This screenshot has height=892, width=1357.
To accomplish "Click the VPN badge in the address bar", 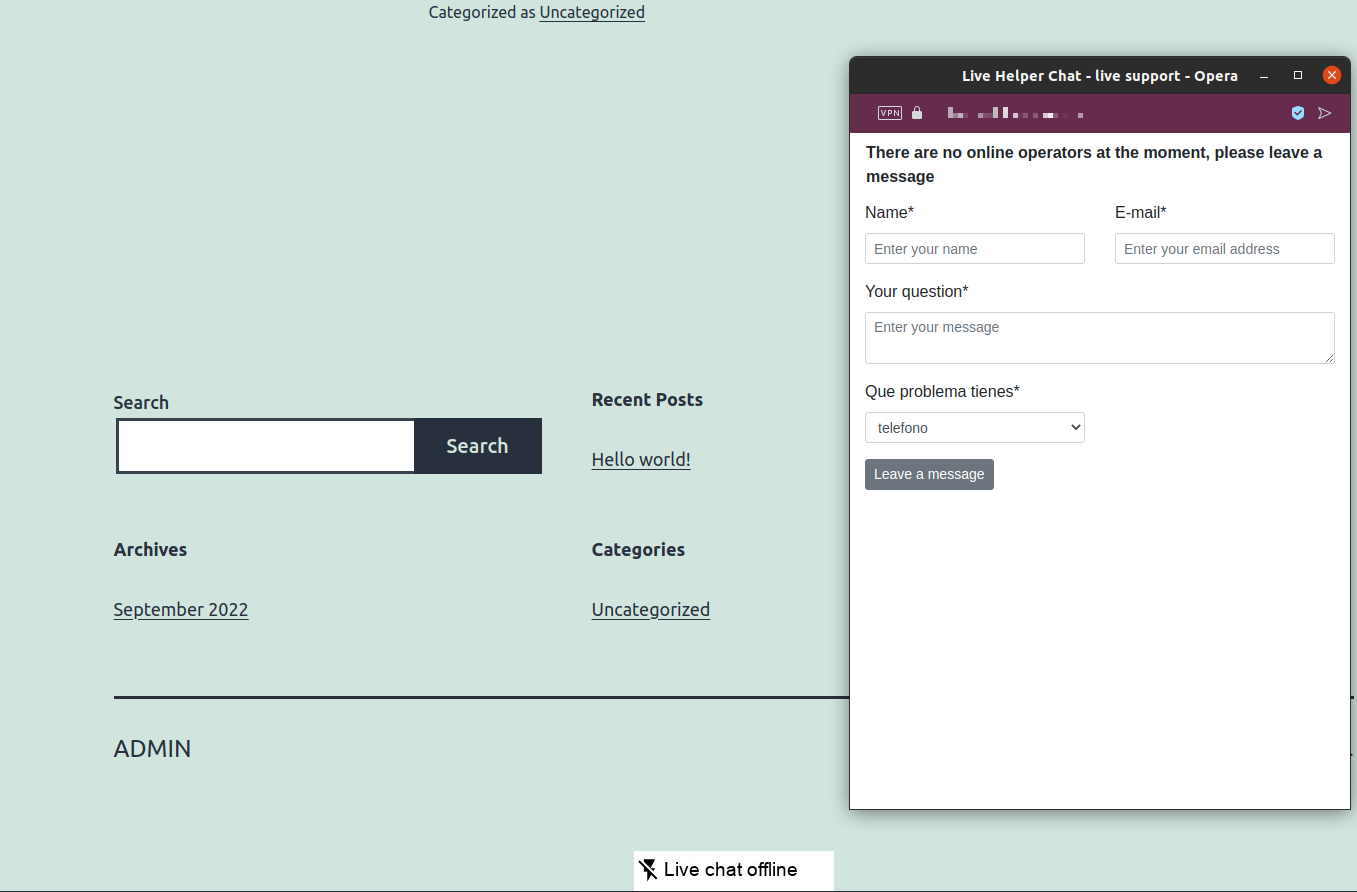I will (889, 113).
